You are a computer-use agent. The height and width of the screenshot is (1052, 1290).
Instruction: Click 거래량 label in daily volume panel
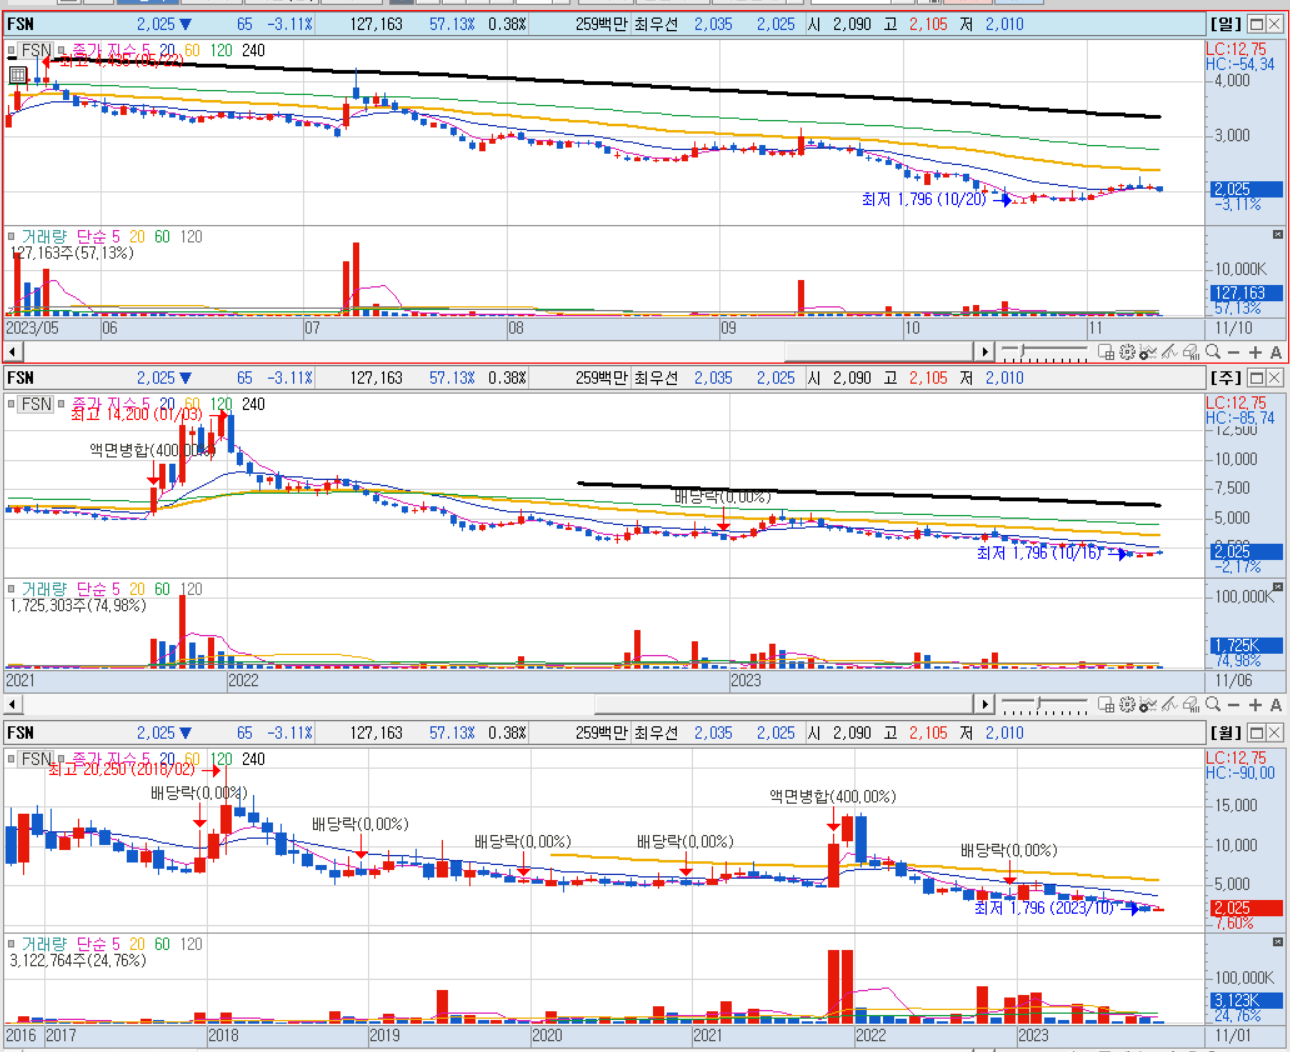[44, 237]
